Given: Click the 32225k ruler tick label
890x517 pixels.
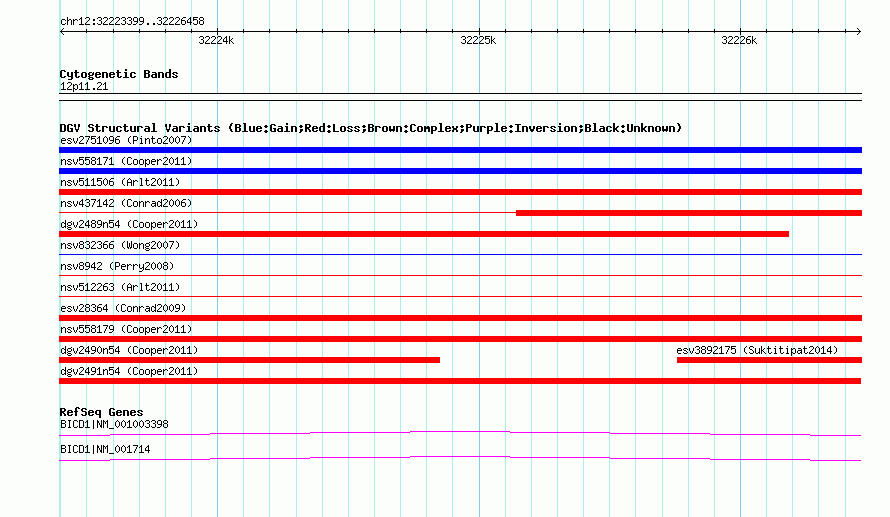Looking at the screenshot, I should point(478,40).
